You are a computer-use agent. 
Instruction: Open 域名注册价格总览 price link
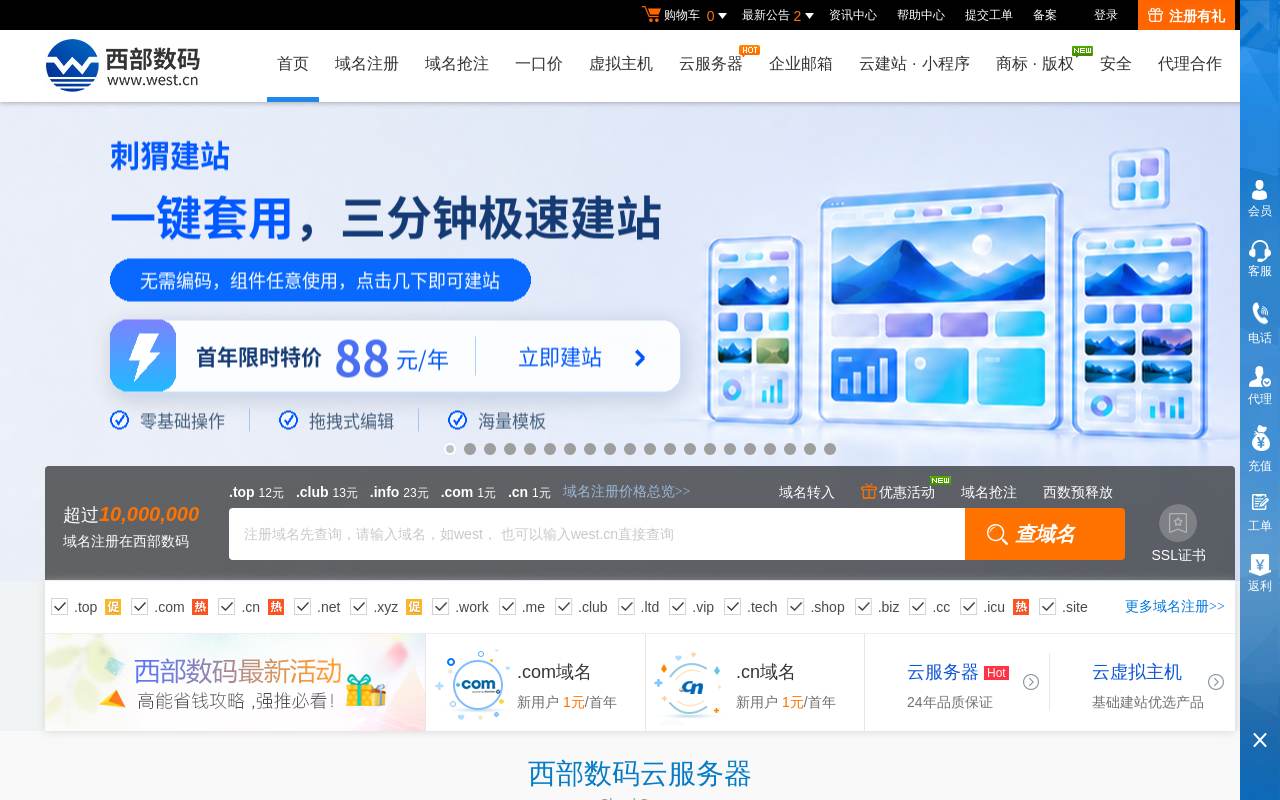pos(627,491)
